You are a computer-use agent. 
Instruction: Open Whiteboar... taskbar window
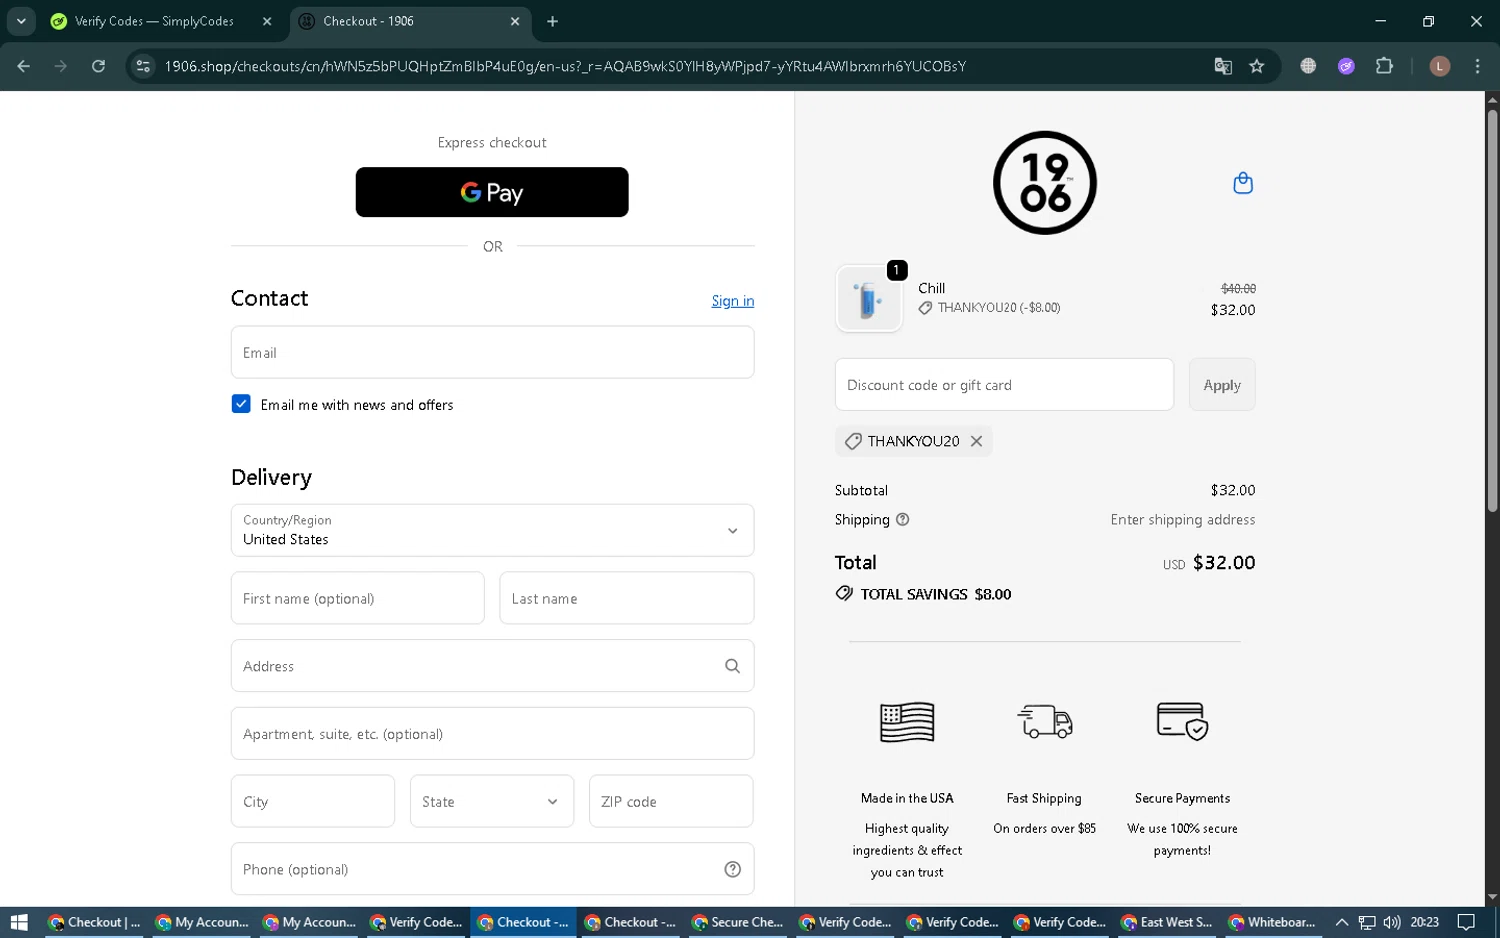coord(1274,922)
